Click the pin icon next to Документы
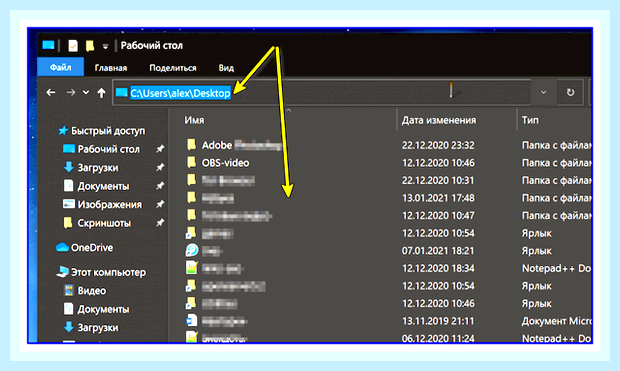 click(160, 186)
